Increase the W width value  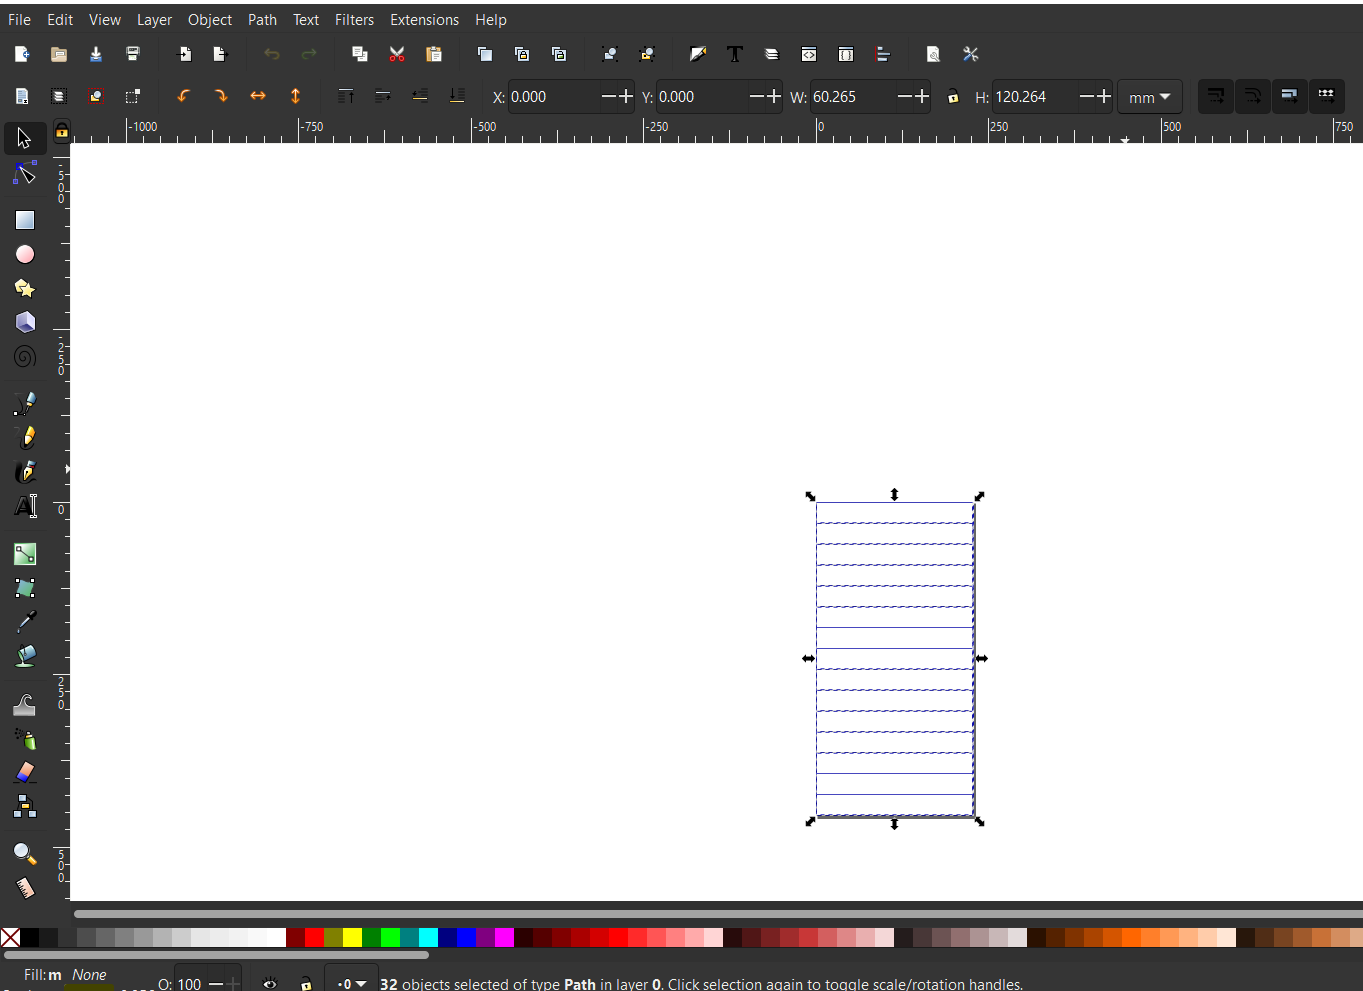[x=922, y=97]
